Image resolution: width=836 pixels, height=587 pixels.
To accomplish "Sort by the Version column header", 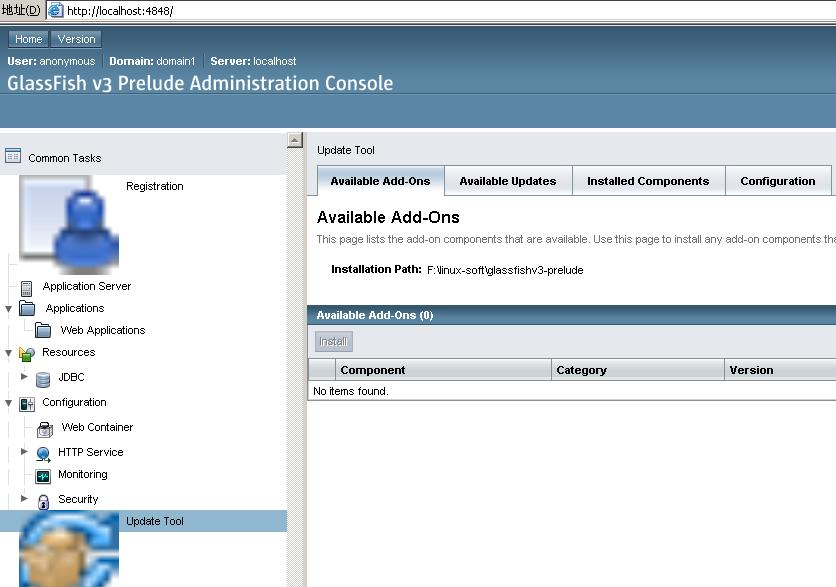I will 780,370.
